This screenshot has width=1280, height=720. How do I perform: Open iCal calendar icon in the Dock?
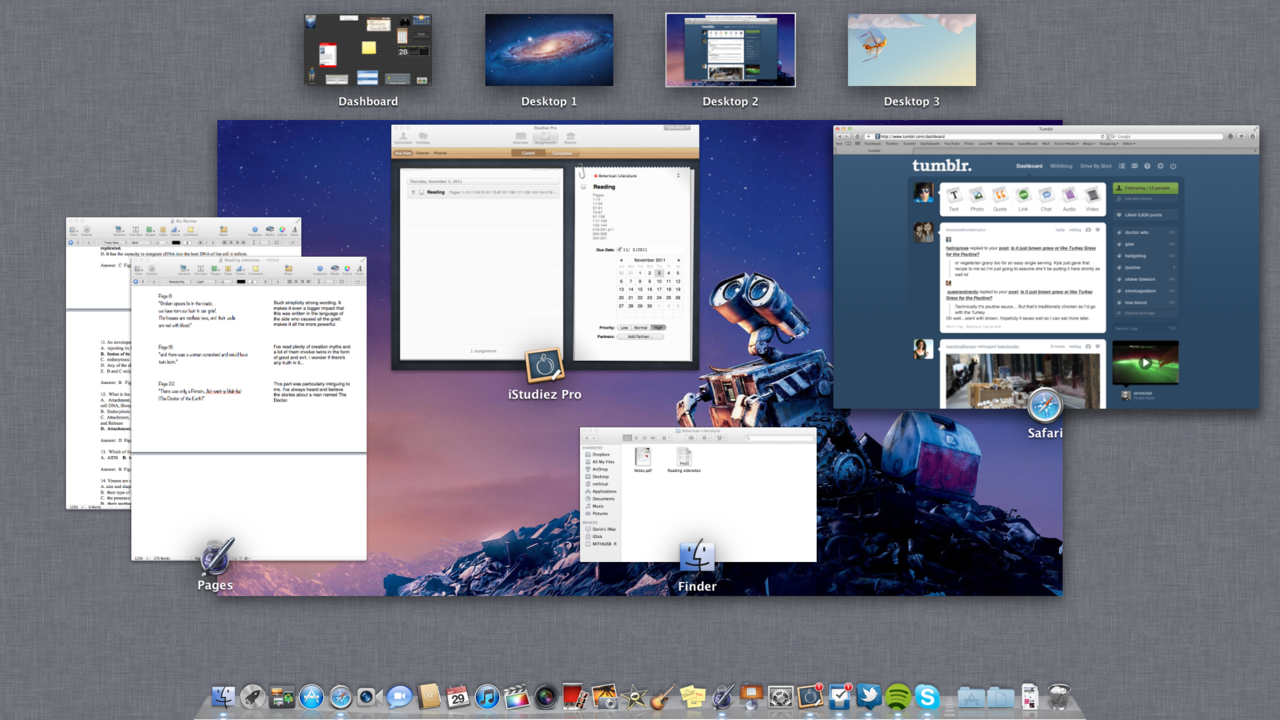tap(458, 696)
